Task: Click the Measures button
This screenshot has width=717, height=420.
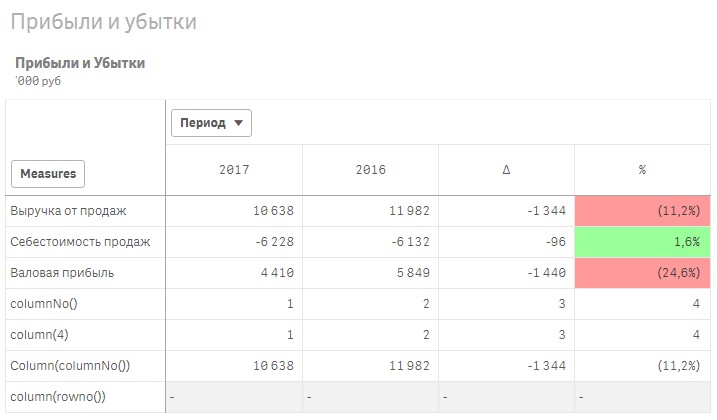Action: coord(48,174)
